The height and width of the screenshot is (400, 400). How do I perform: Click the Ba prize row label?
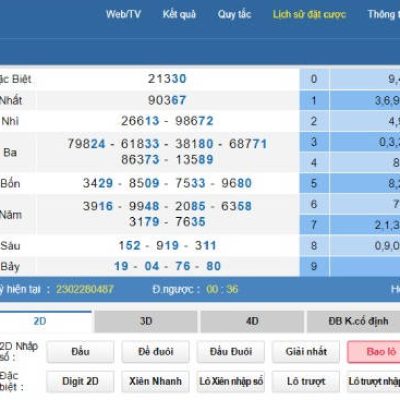[10, 153]
